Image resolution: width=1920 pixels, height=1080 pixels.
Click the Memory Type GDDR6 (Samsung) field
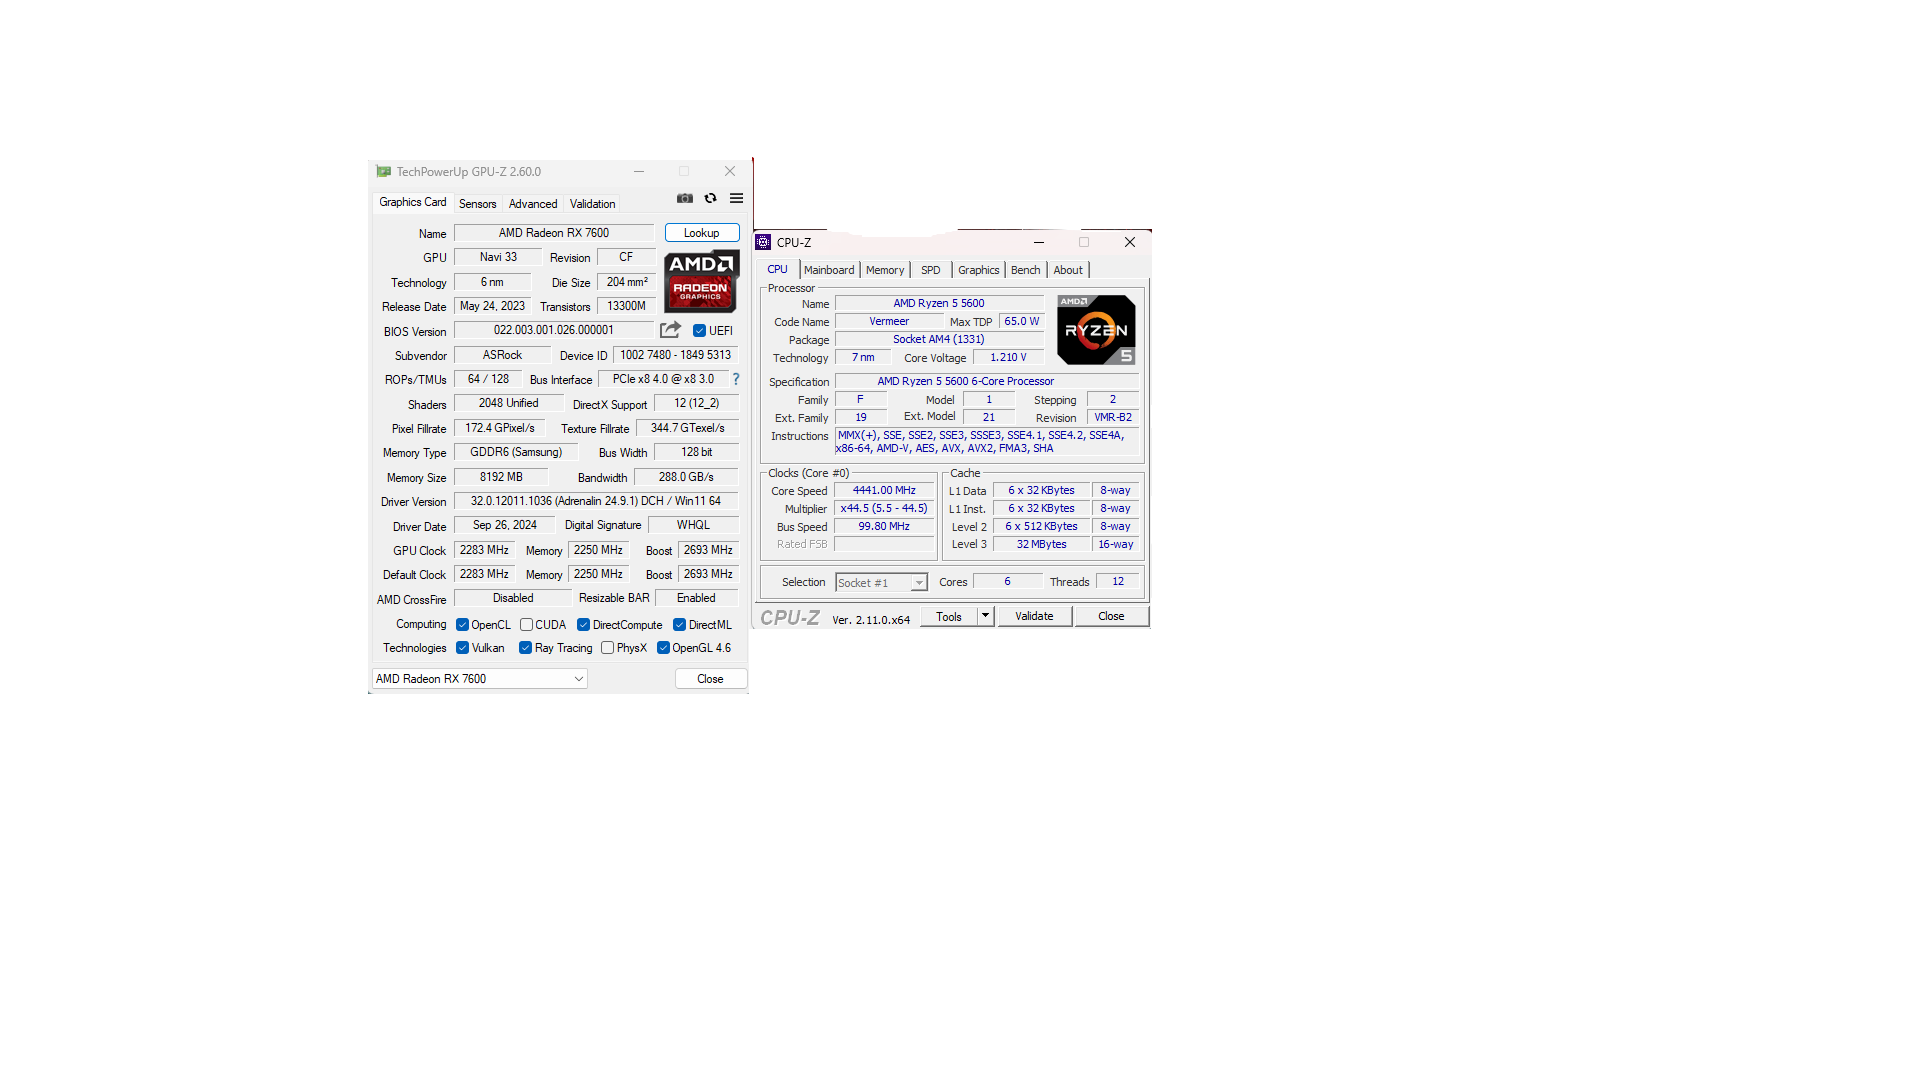coord(516,452)
